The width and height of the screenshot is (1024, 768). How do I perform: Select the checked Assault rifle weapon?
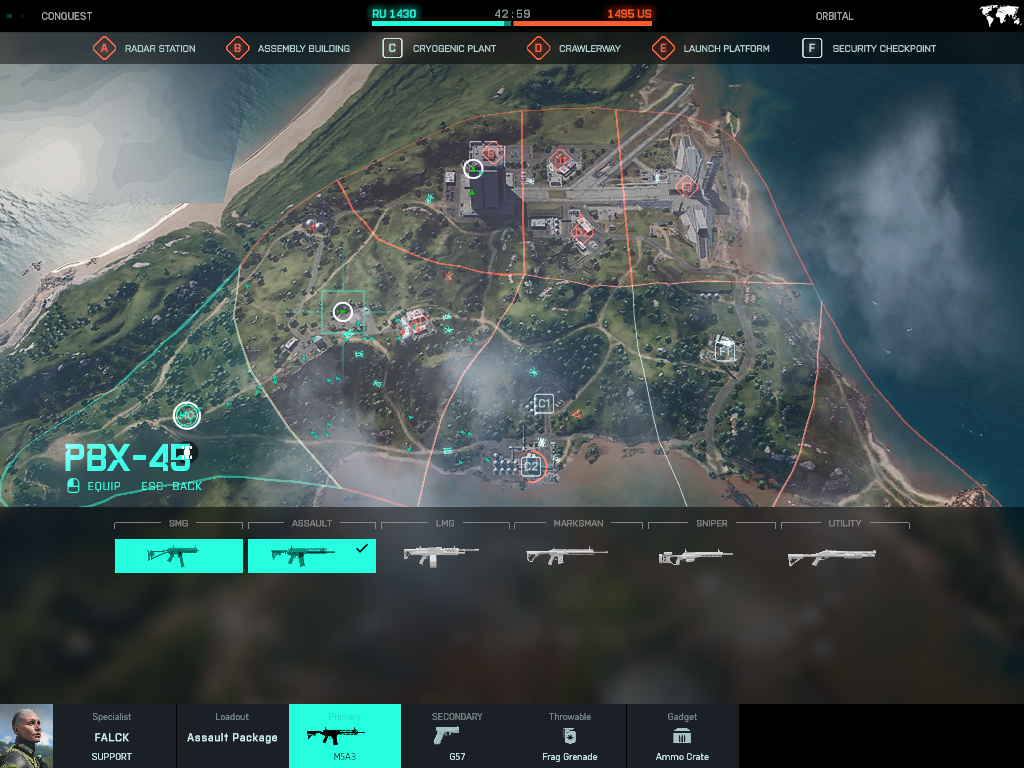(312, 556)
